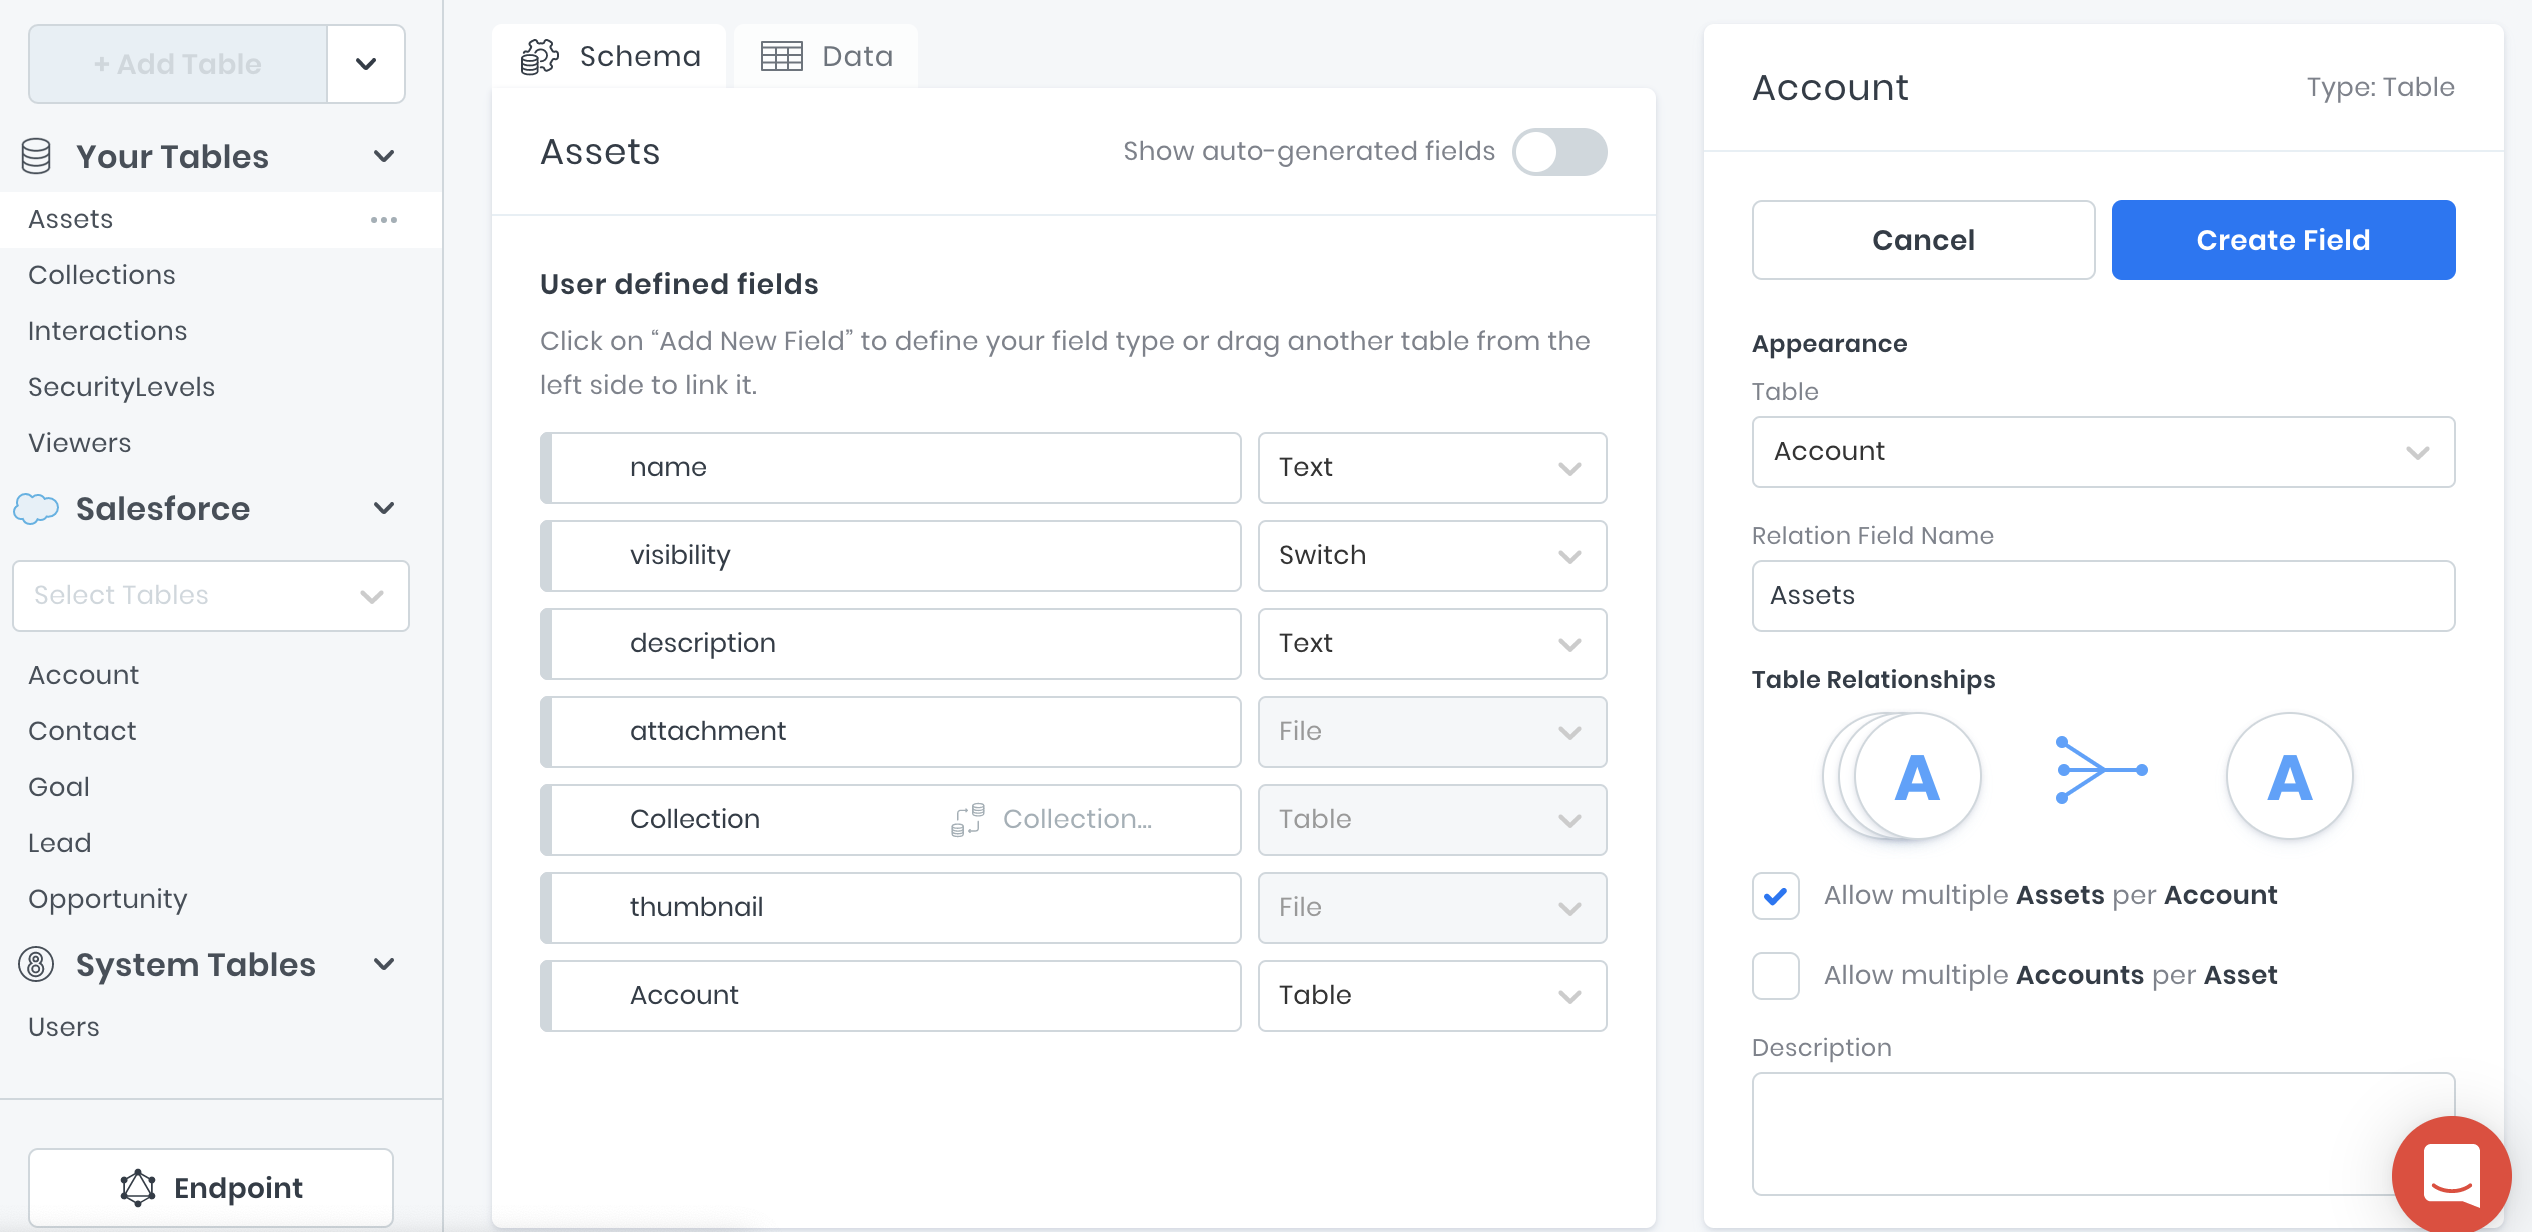This screenshot has width=2532, height=1232.
Task: Click the red chat support bubble
Action: pos(2451,1174)
